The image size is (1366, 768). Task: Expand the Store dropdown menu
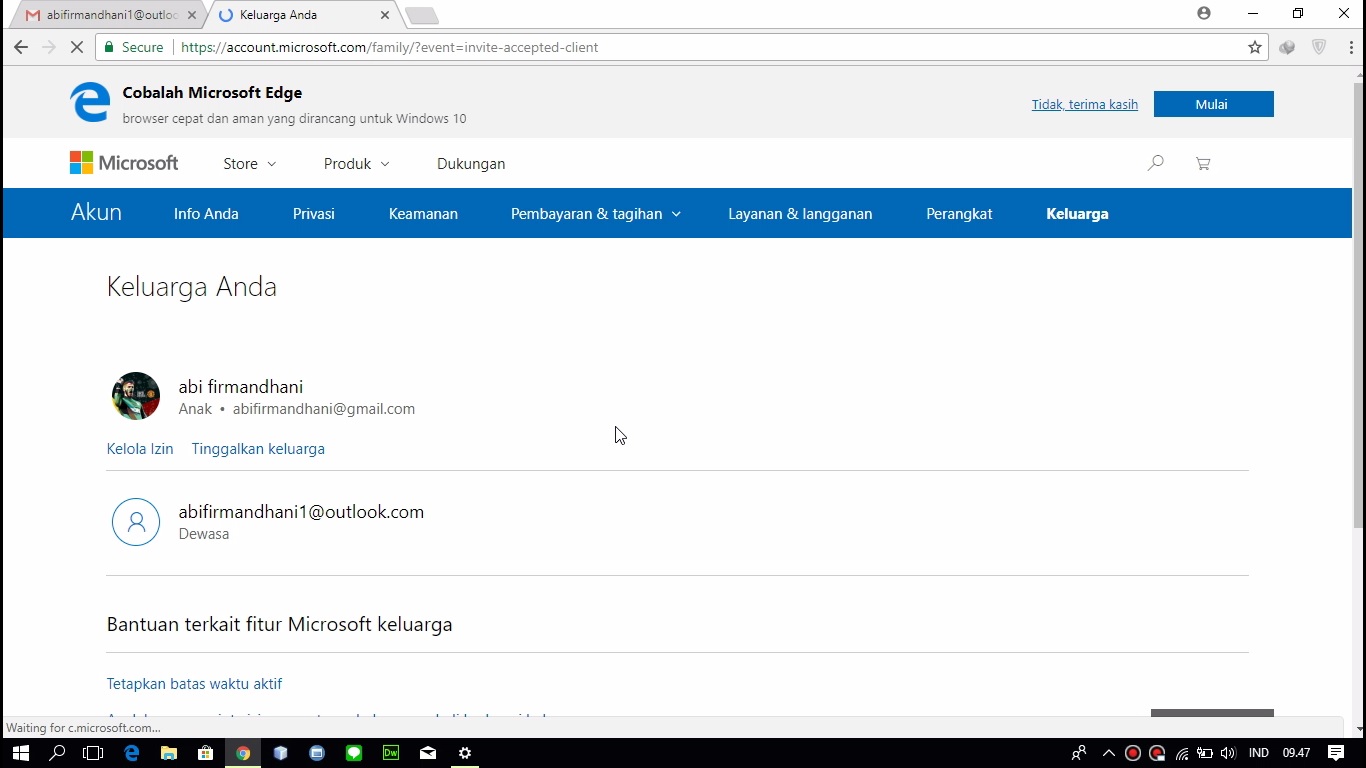[250, 164]
